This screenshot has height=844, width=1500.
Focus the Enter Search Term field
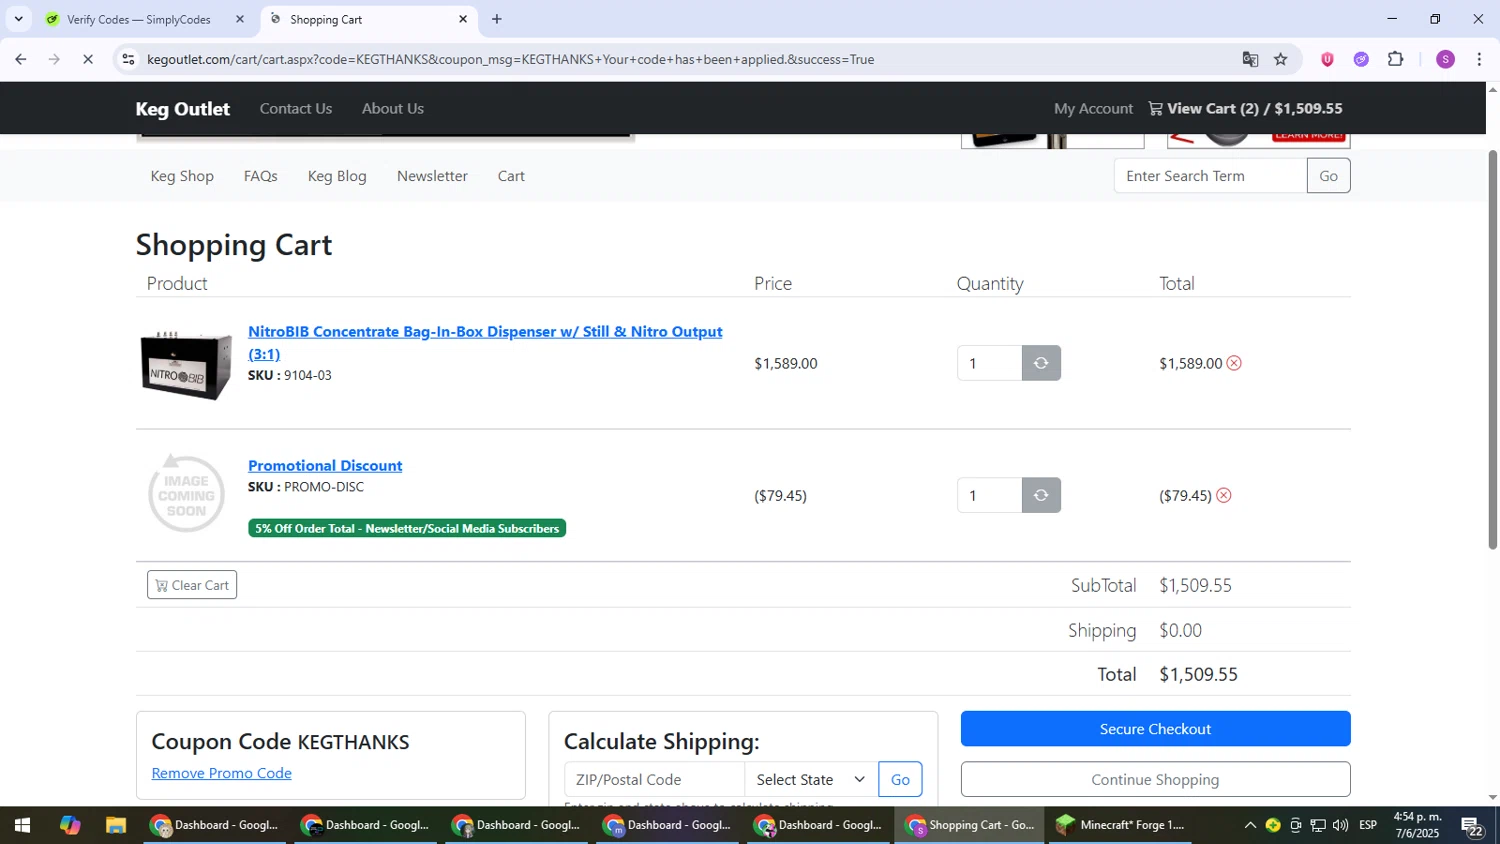click(1210, 176)
